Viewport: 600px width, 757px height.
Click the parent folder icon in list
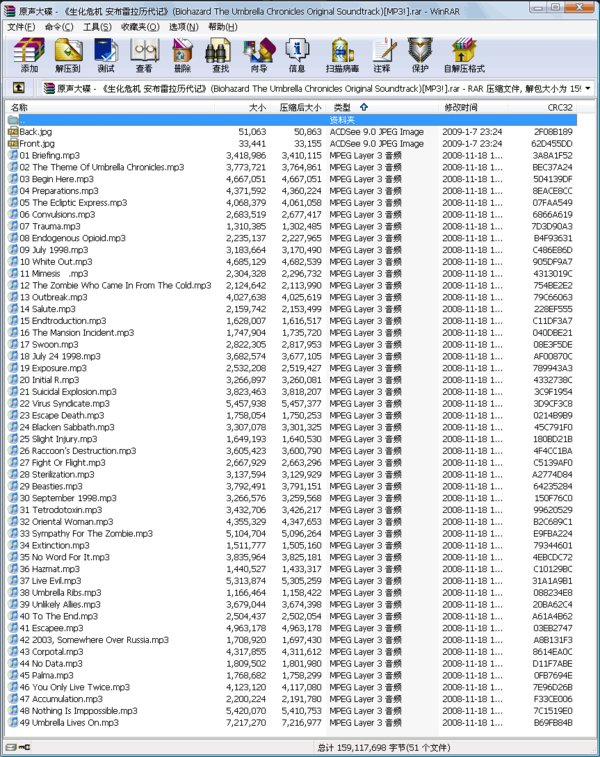coord(13,120)
